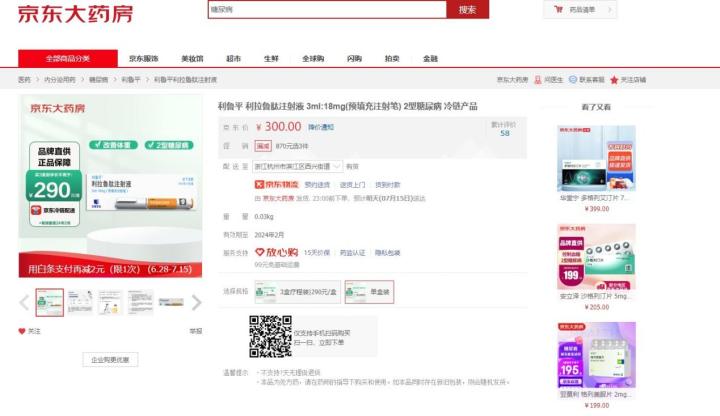The height and width of the screenshot is (416, 720).
Task: Expand the cart list arrow in header
Action: coord(609,10)
